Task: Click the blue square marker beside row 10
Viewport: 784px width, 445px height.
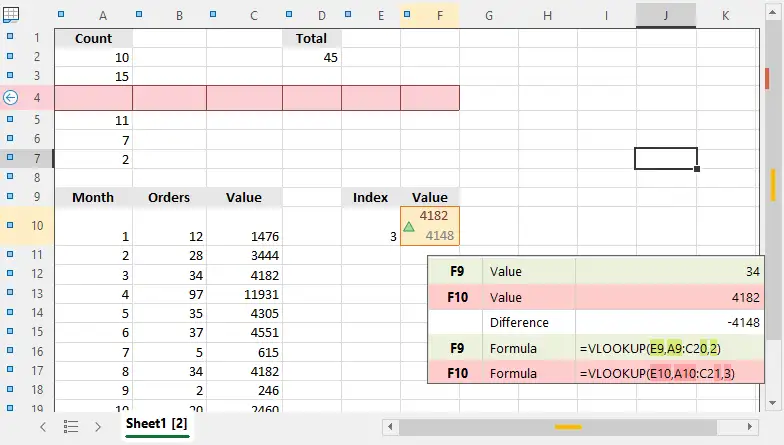Action: click(x=10, y=225)
